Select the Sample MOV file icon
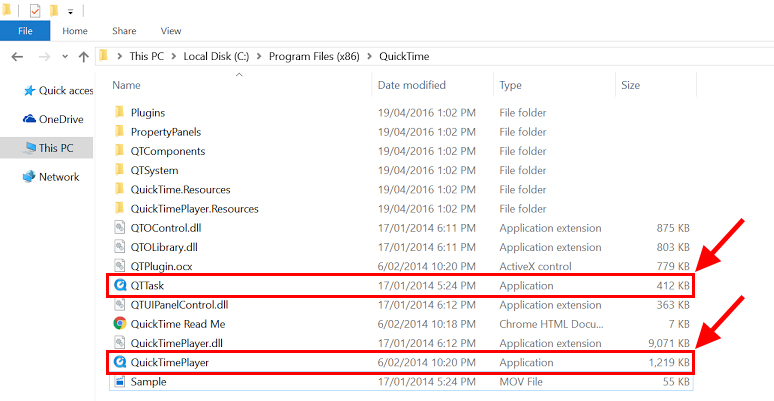The image size is (774, 401). pos(121,382)
